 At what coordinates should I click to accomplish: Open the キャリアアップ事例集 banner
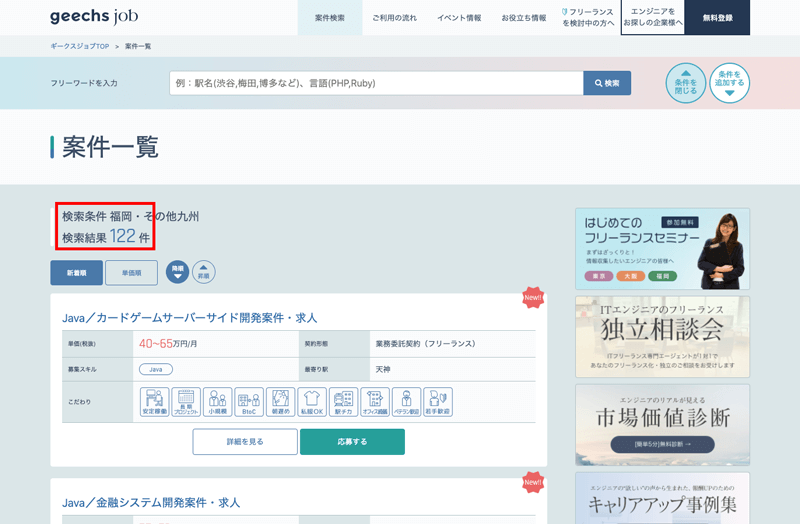point(662,498)
